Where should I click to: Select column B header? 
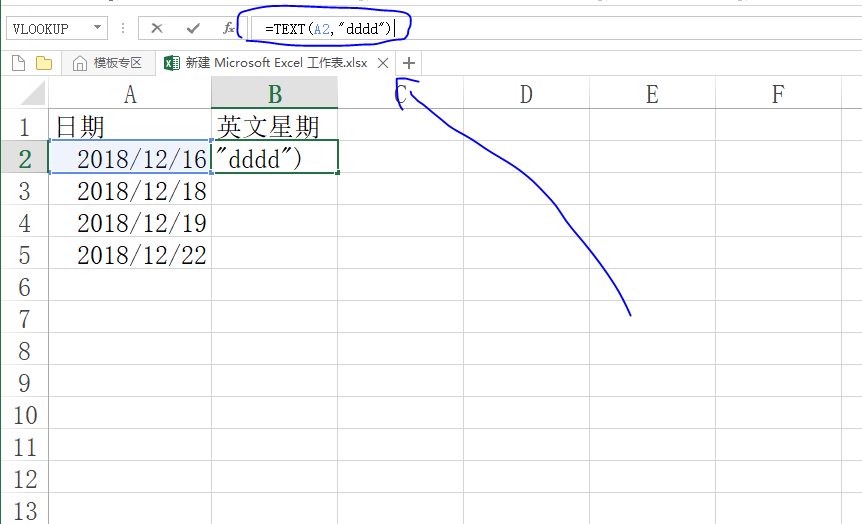click(x=274, y=93)
